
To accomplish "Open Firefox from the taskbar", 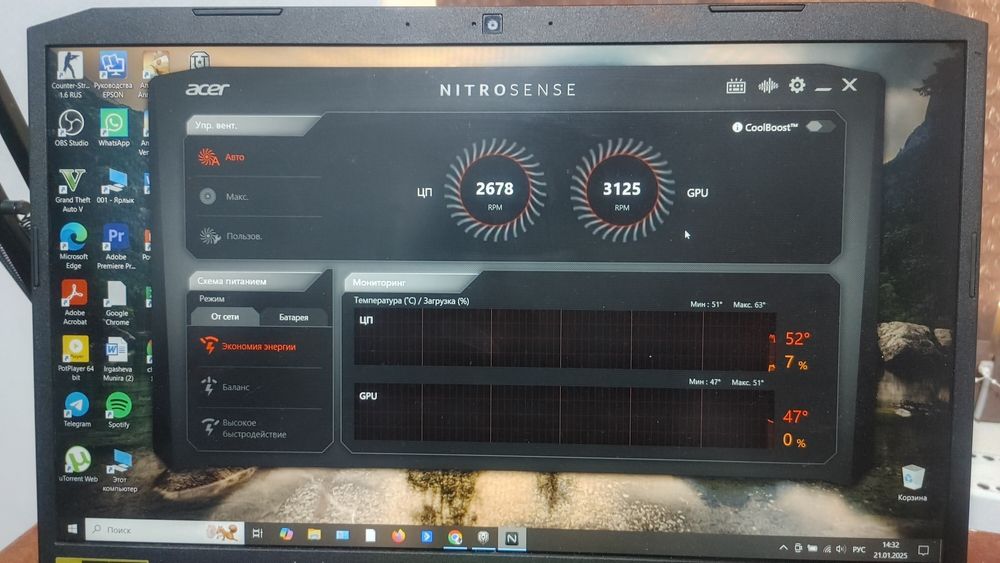I will click(x=399, y=536).
